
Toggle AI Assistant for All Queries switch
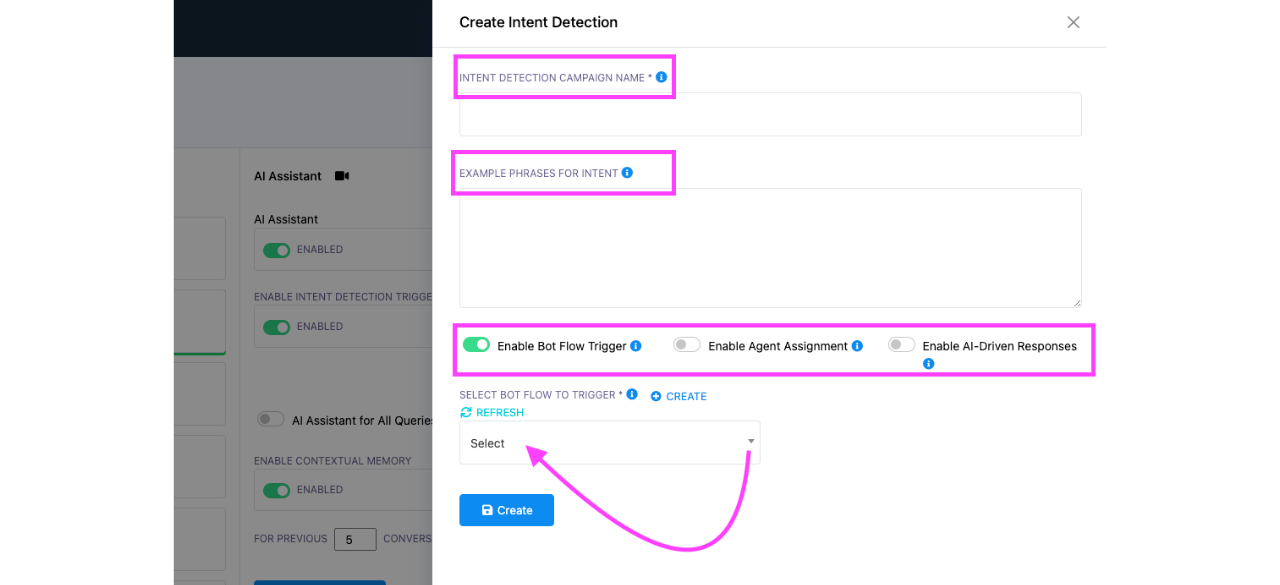tap(271, 420)
